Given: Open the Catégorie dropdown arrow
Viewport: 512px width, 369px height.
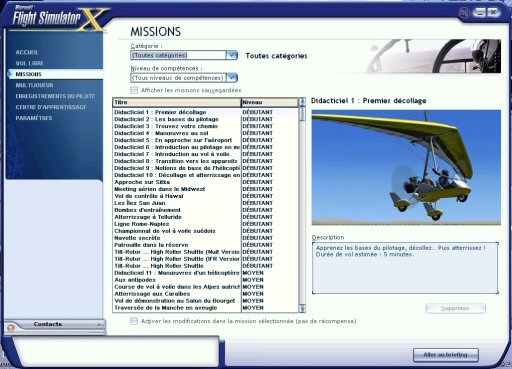Looking at the screenshot, I should coord(232,55).
